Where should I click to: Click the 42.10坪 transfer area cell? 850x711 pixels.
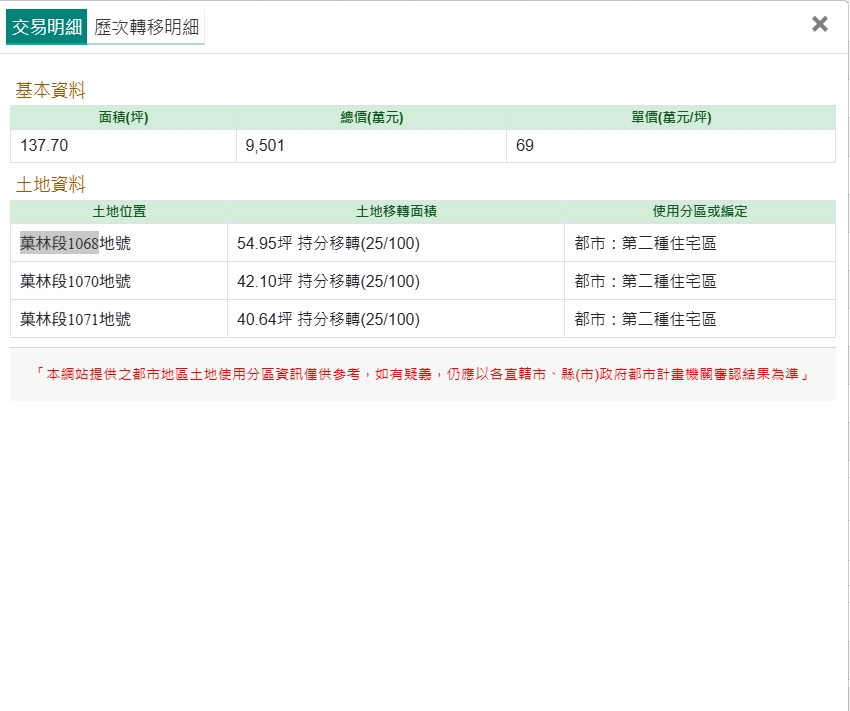tap(328, 282)
